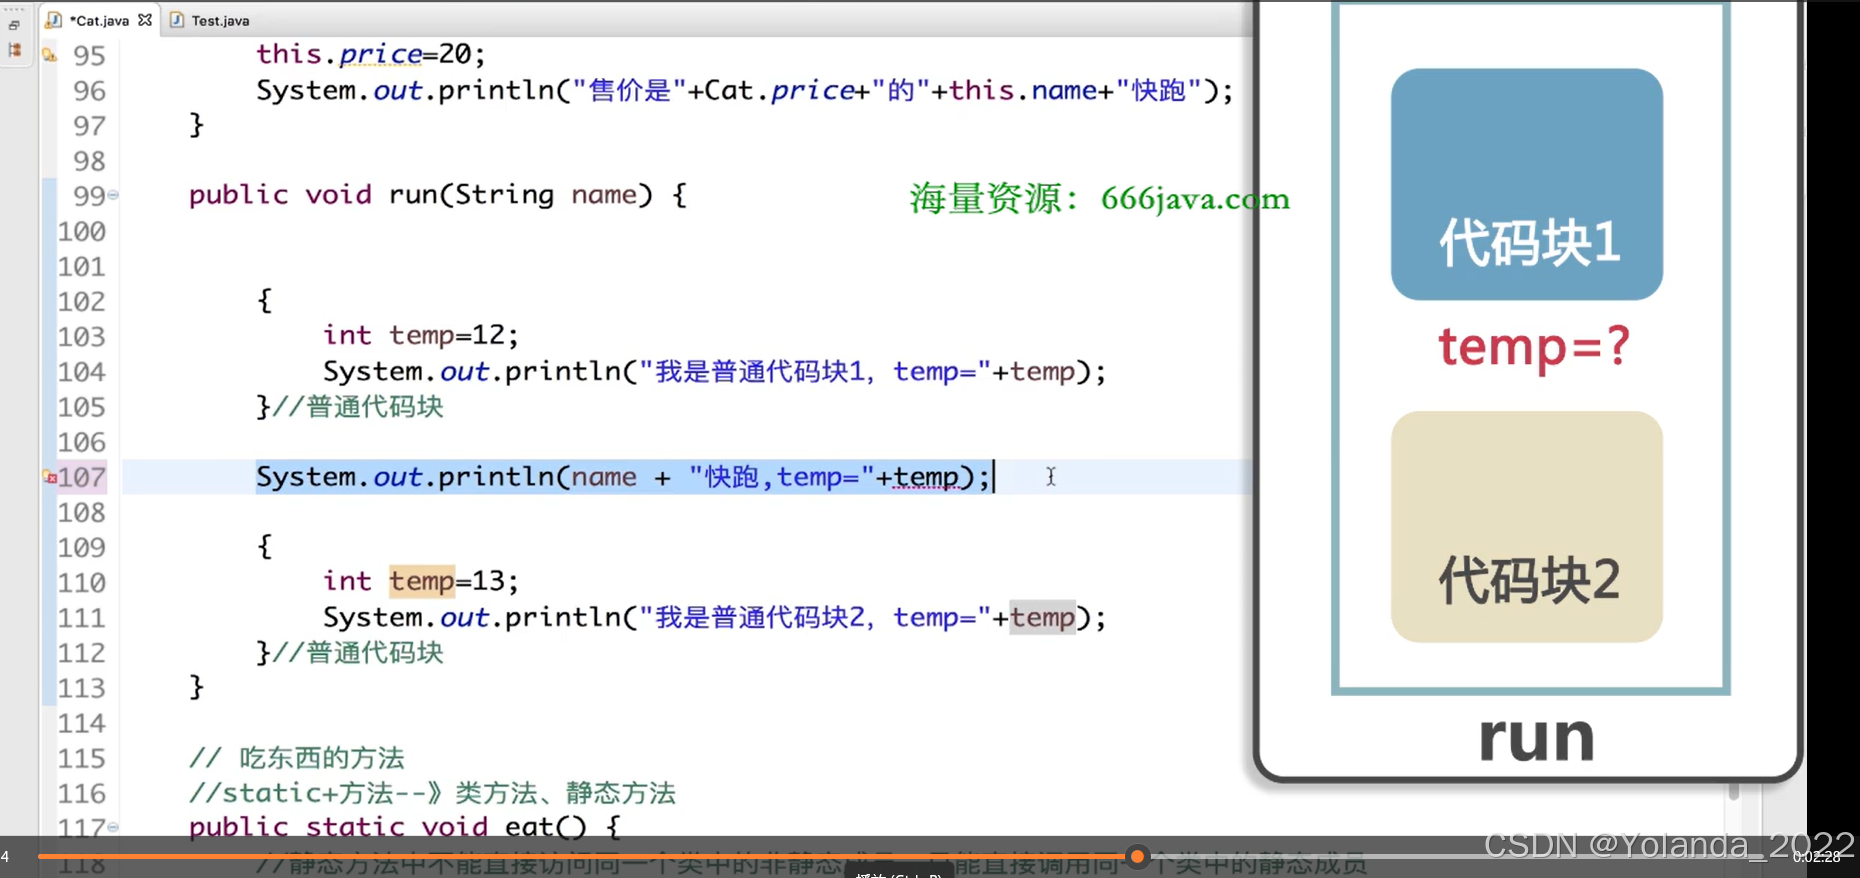Click string '我是普通代码块1' on line 104

(x=760, y=372)
